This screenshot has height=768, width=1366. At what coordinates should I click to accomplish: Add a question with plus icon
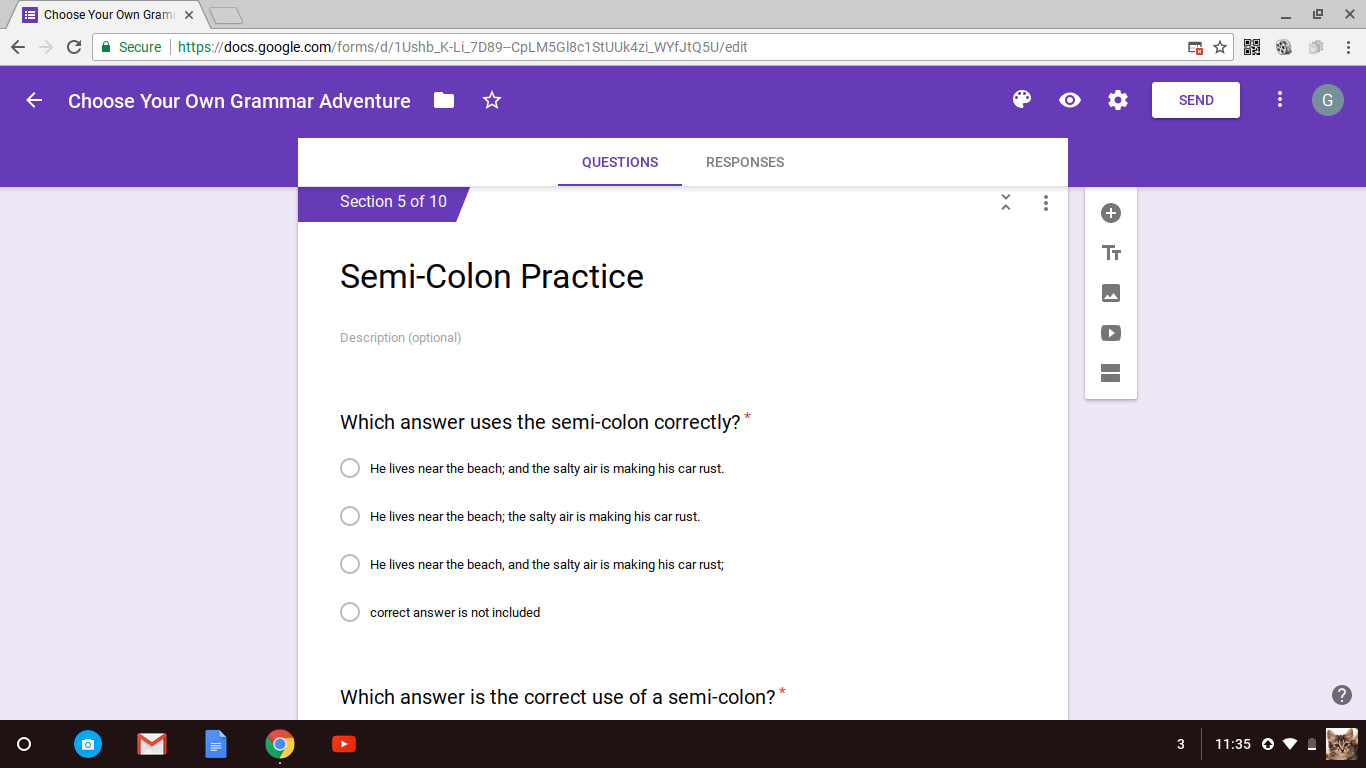1111,213
